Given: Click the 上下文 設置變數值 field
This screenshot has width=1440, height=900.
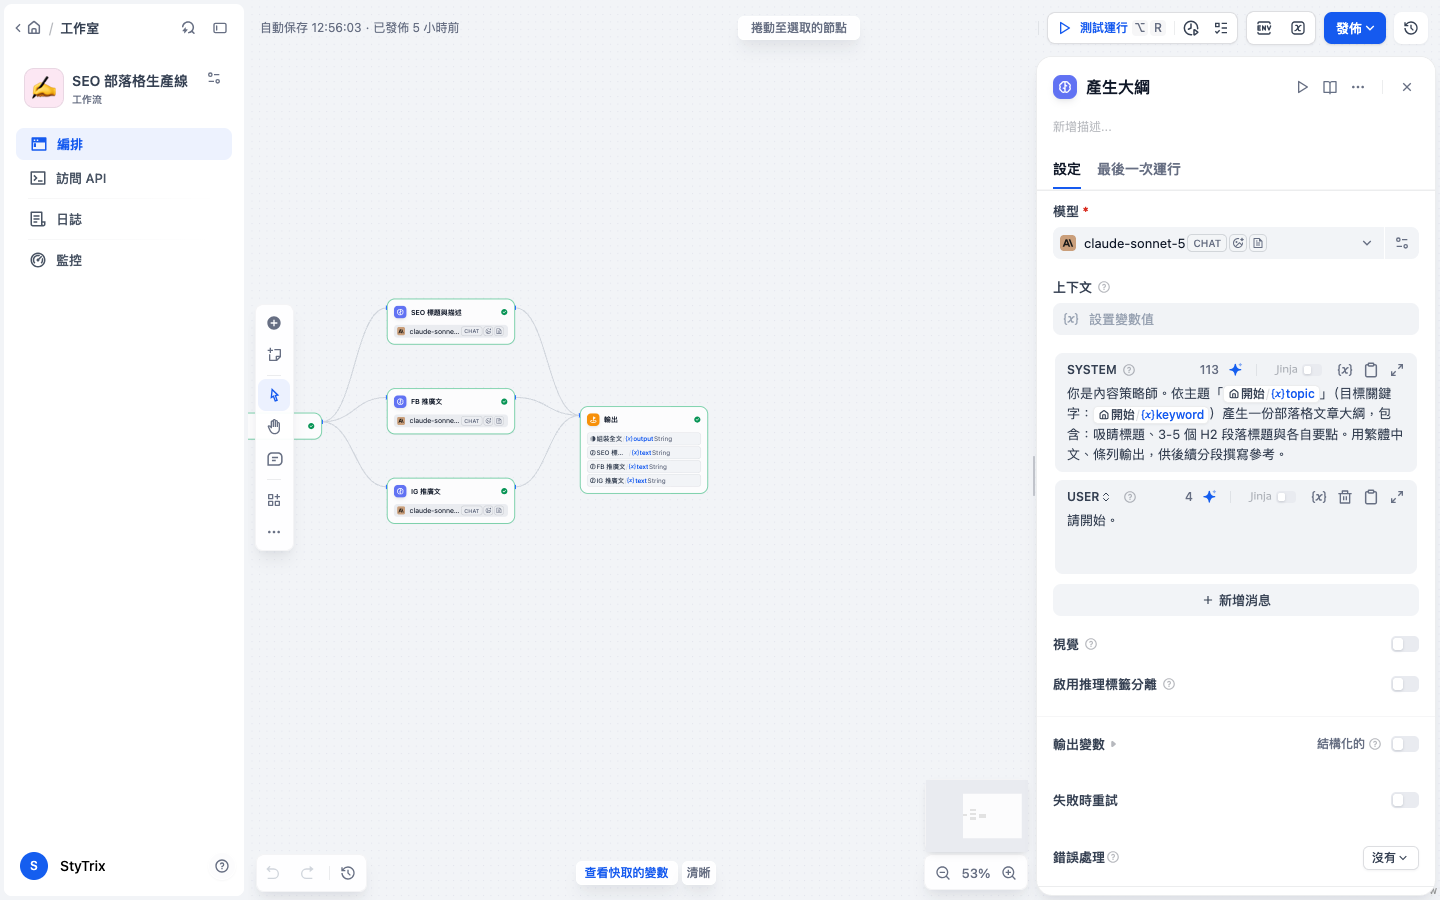Looking at the screenshot, I should pyautogui.click(x=1236, y=319).
